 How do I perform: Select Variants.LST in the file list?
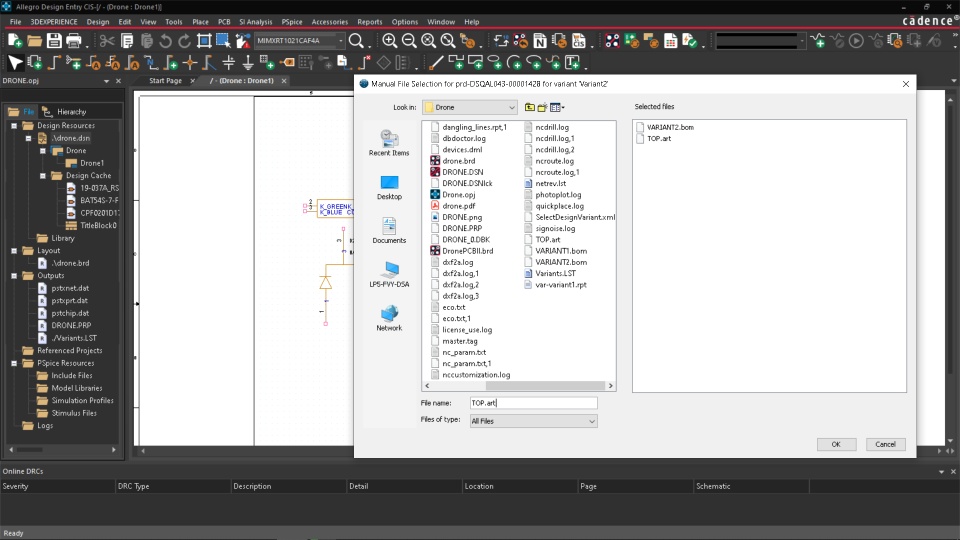pyautogui.click(x=550, y=274)
